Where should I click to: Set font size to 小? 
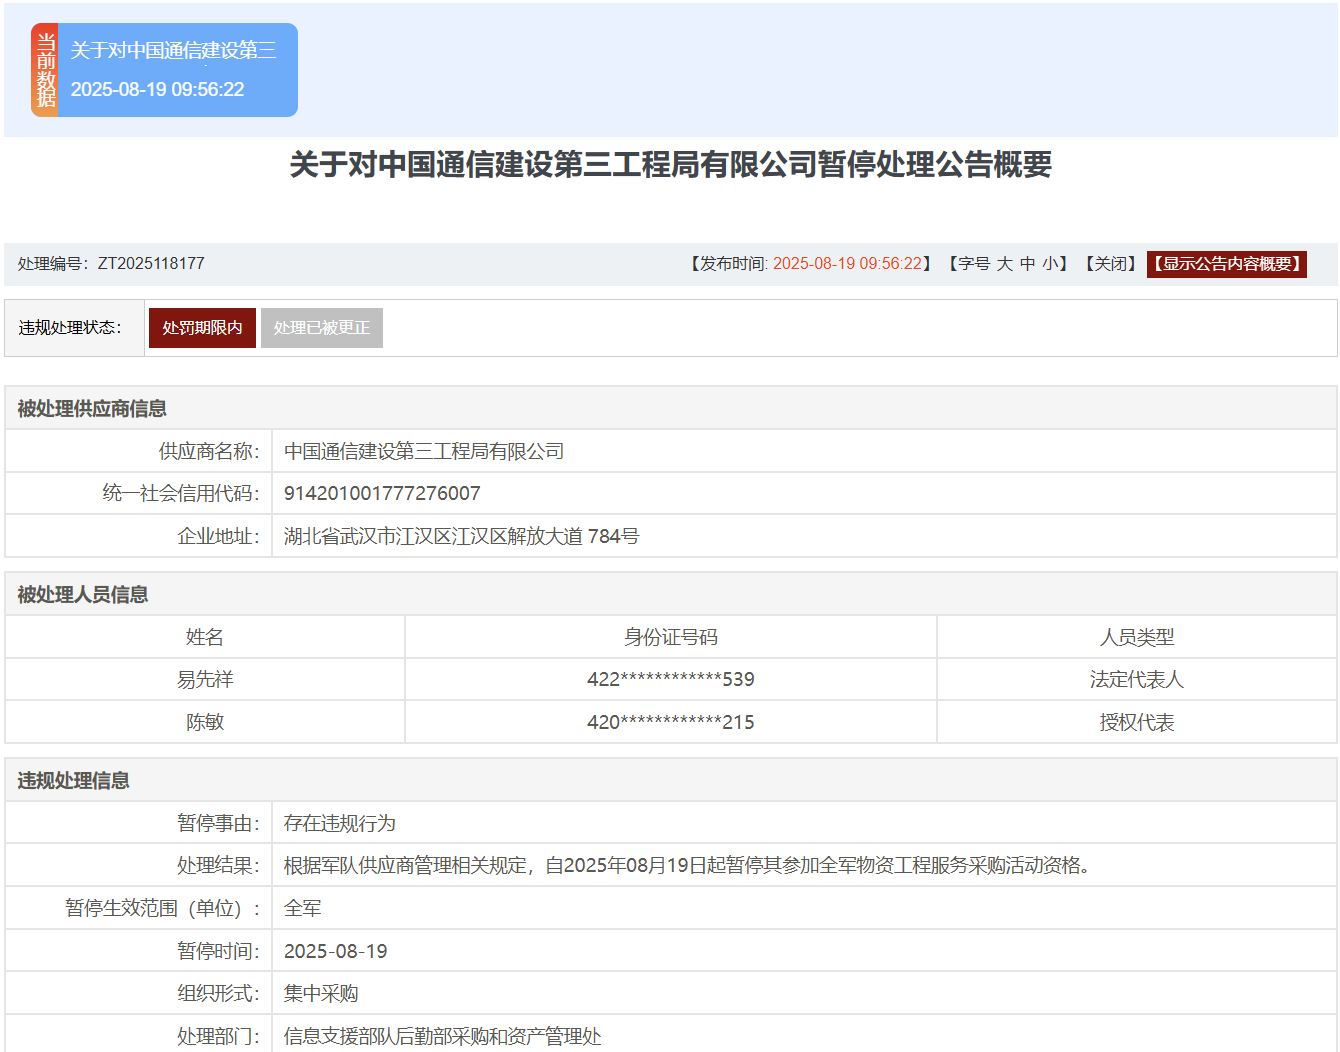tap(1050, 264)
